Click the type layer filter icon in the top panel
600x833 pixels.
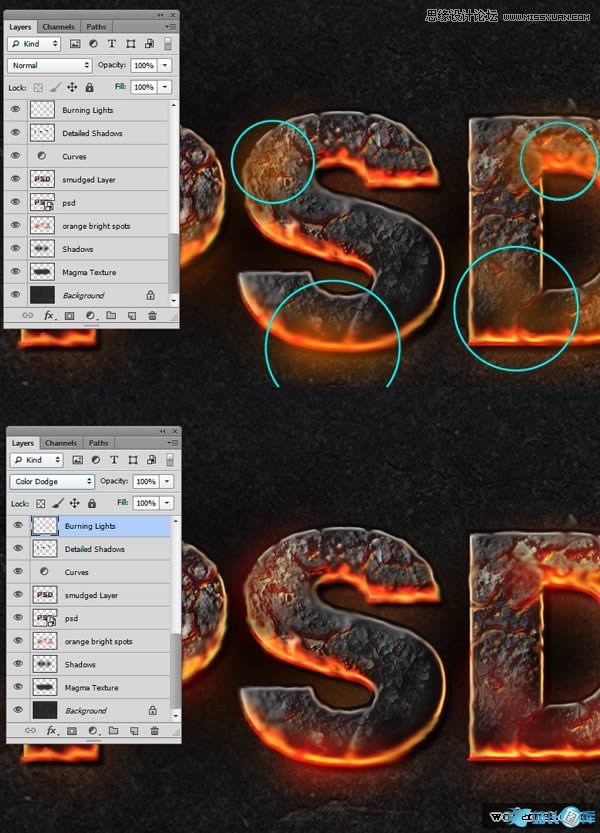tap(111, 44)
